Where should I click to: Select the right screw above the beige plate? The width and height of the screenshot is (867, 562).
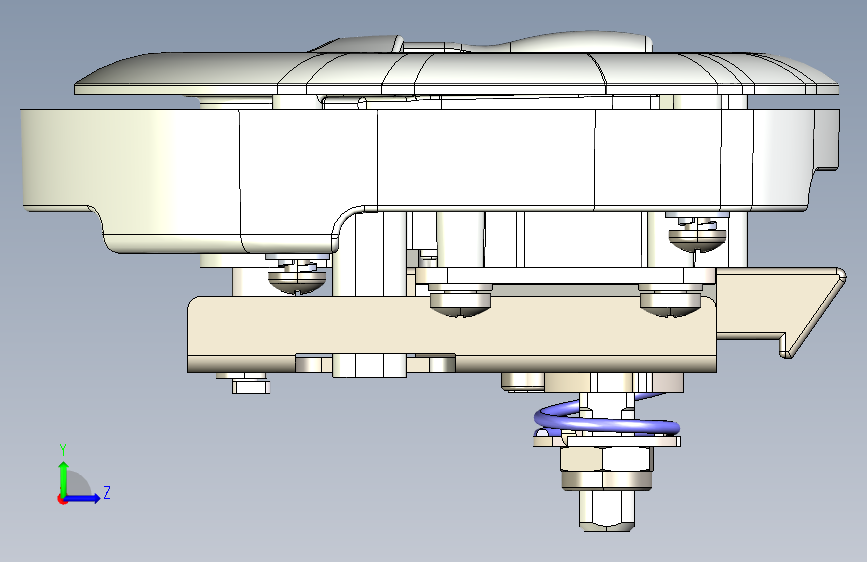point(671,301)
